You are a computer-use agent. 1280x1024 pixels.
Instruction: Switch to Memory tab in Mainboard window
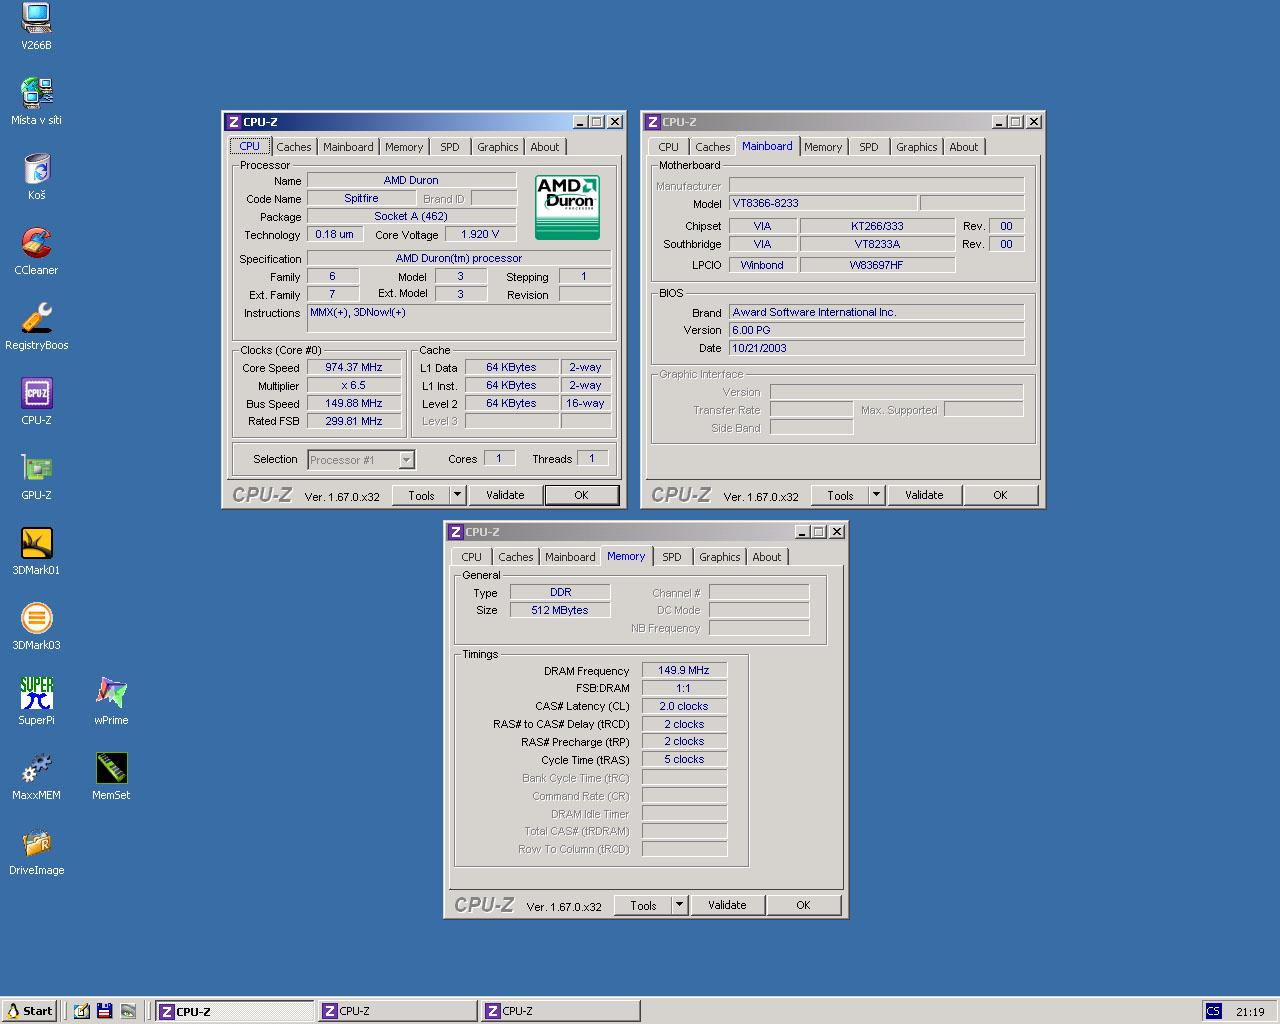pos(823,147)
